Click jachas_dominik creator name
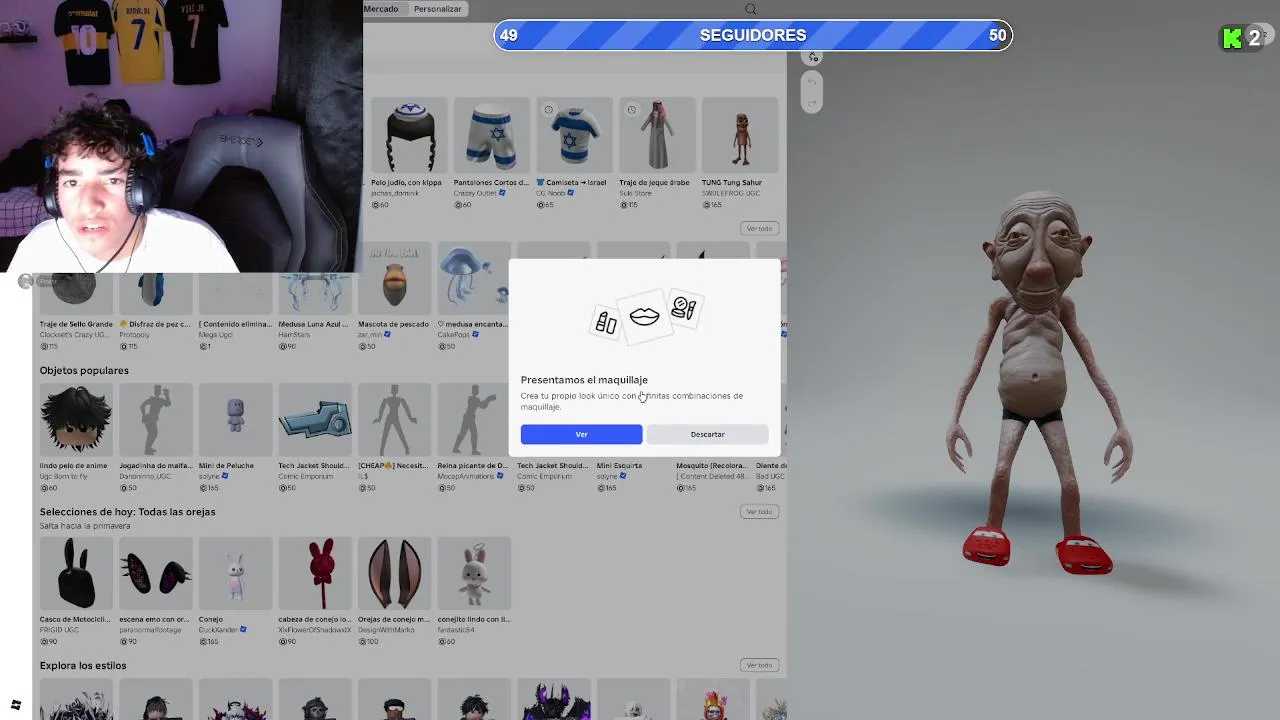This screenshot has height=720, width=1280. 395,193
